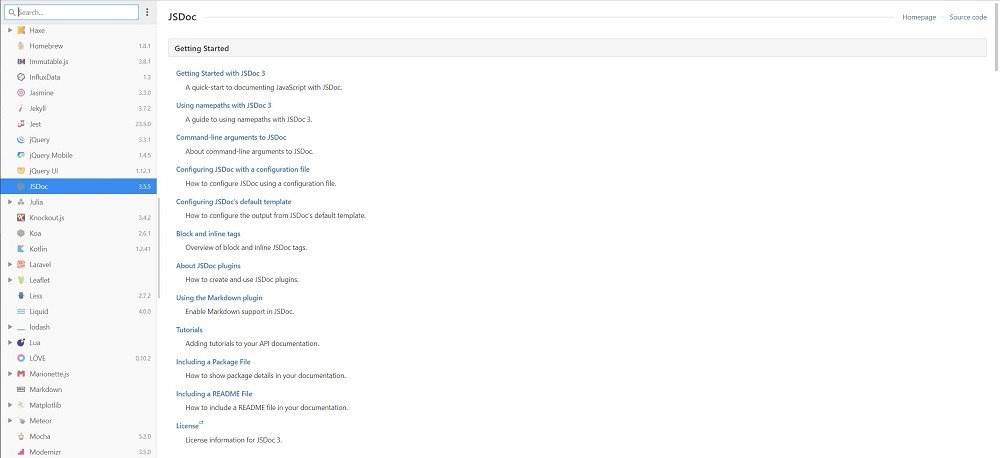Viewport: 1000px width, 458px height.
Task: Expand the Marionette.js tree arrow
Action: pyautogui.click(x=10, y=374)
